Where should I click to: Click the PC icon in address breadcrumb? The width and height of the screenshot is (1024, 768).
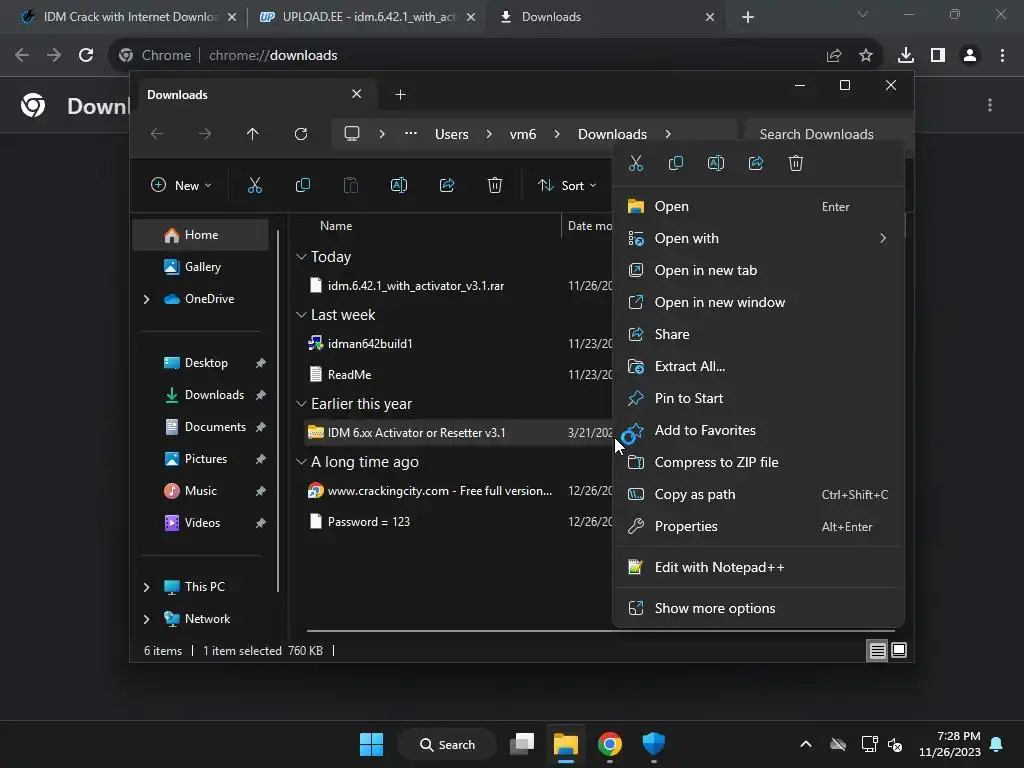pyautogui.click(x=352, y=134)
